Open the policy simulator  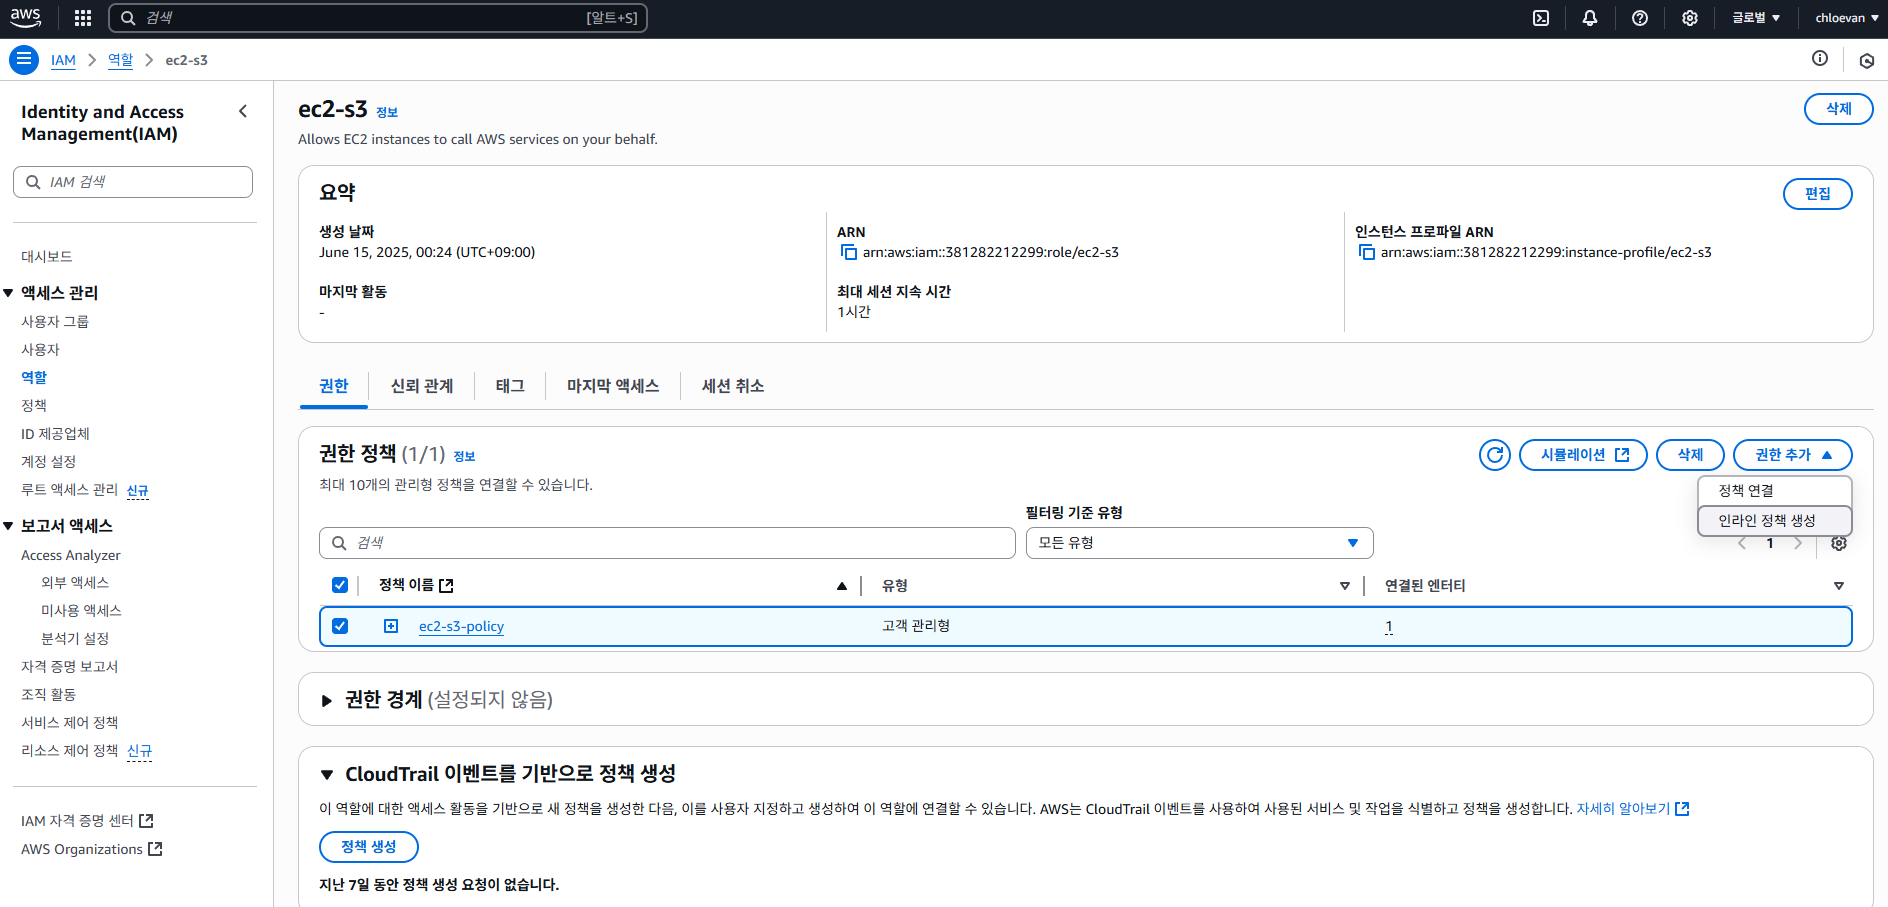[1583, 455]
